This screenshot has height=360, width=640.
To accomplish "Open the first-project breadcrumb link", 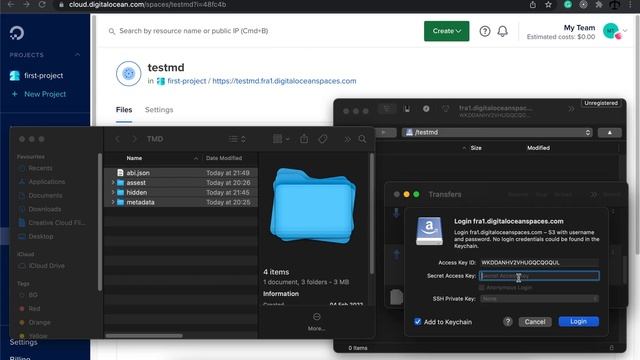I will point(187,81).
